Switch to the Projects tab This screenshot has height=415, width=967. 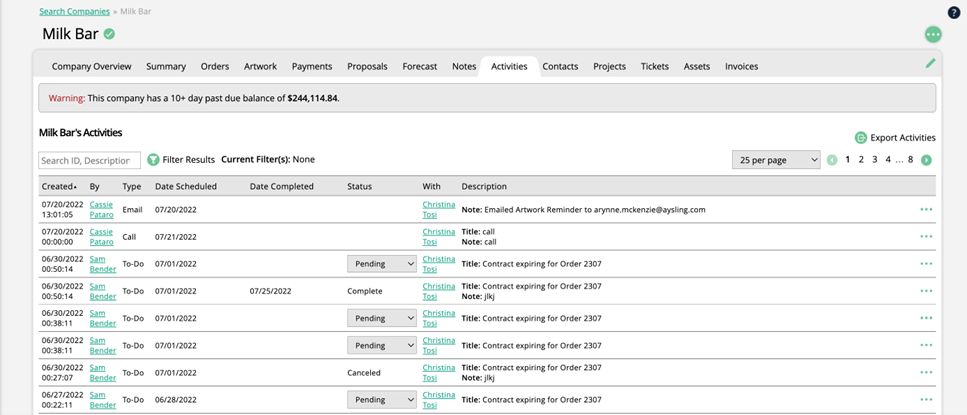[x=609, y=67]
